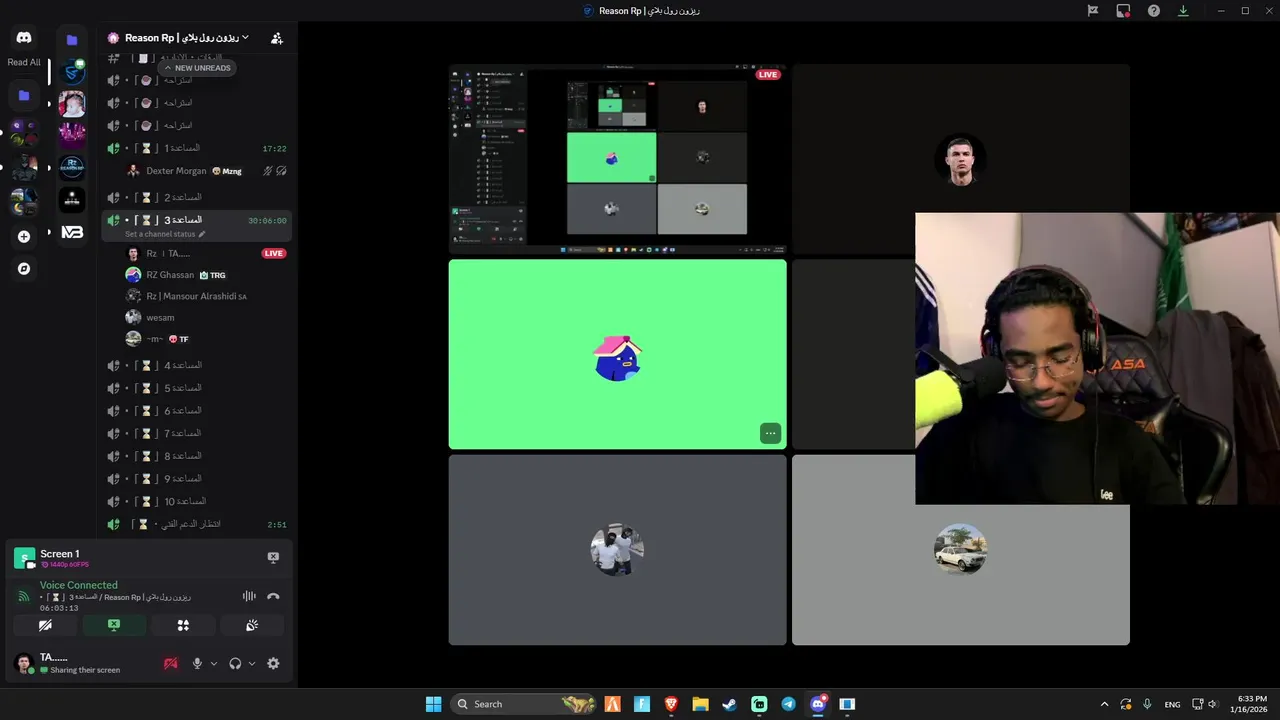This screenshot has width=1280, height=720.
Task: Open connection signal strength icon
Action: 24,597
